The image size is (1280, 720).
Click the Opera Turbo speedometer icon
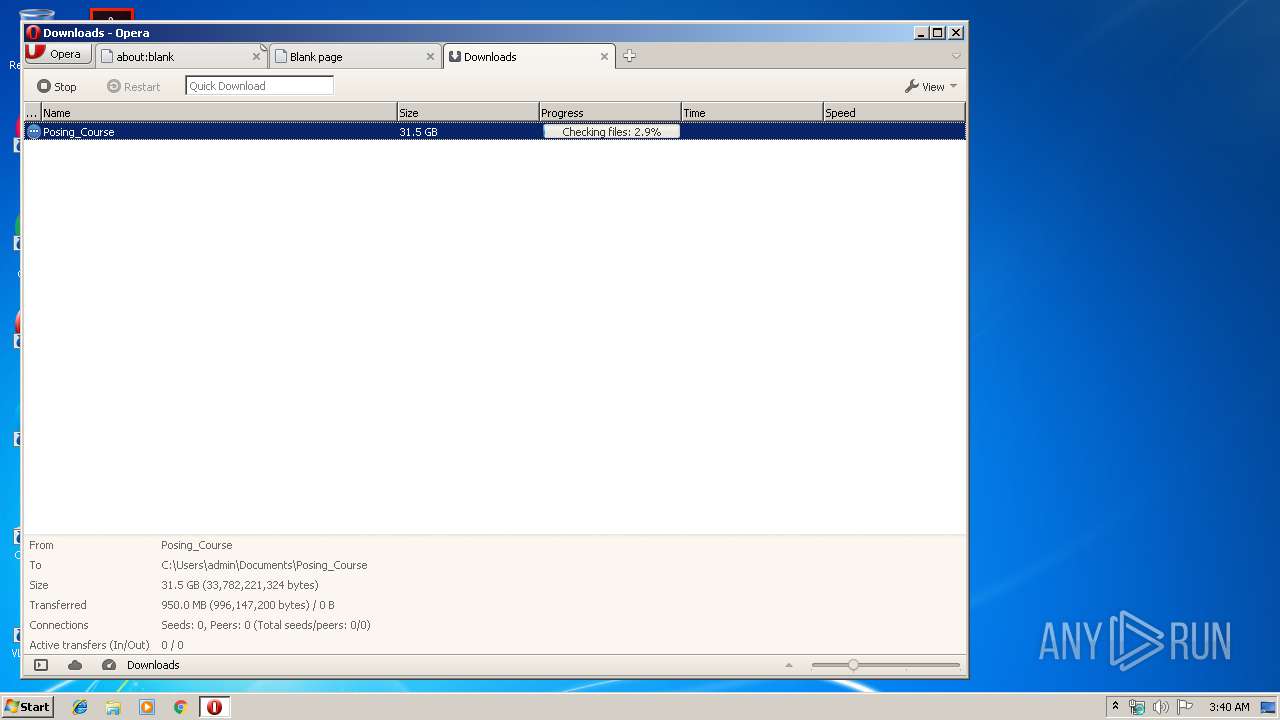pos(109,665)
